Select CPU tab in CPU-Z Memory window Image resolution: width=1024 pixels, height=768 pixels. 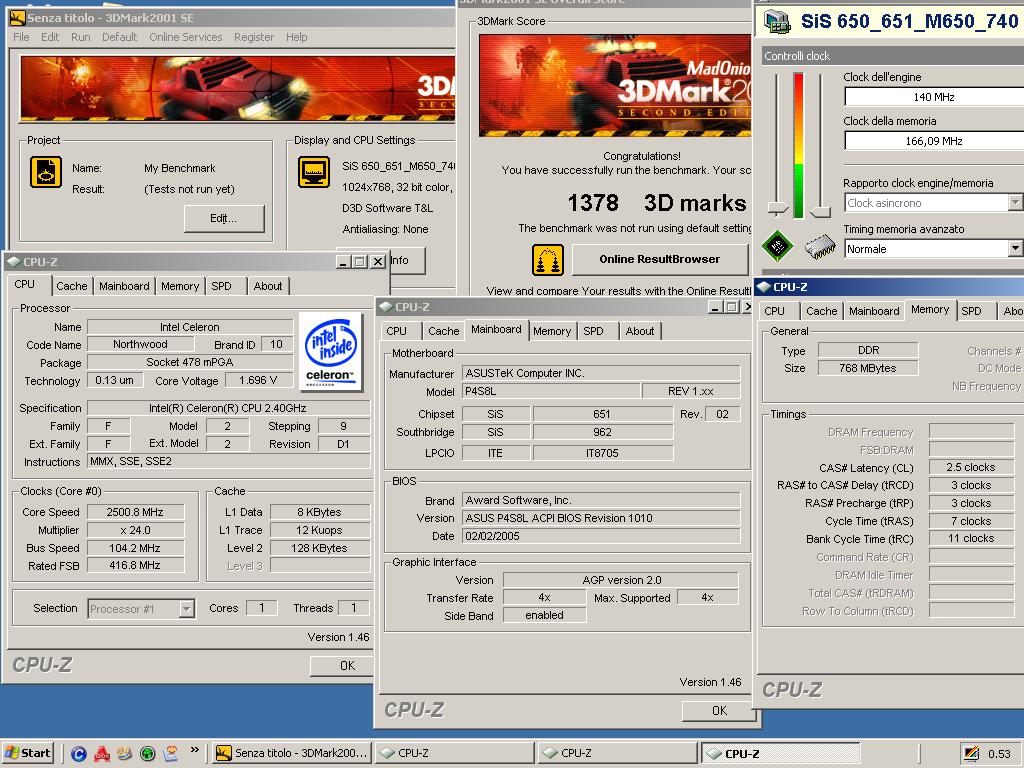[x=774, y=312]
